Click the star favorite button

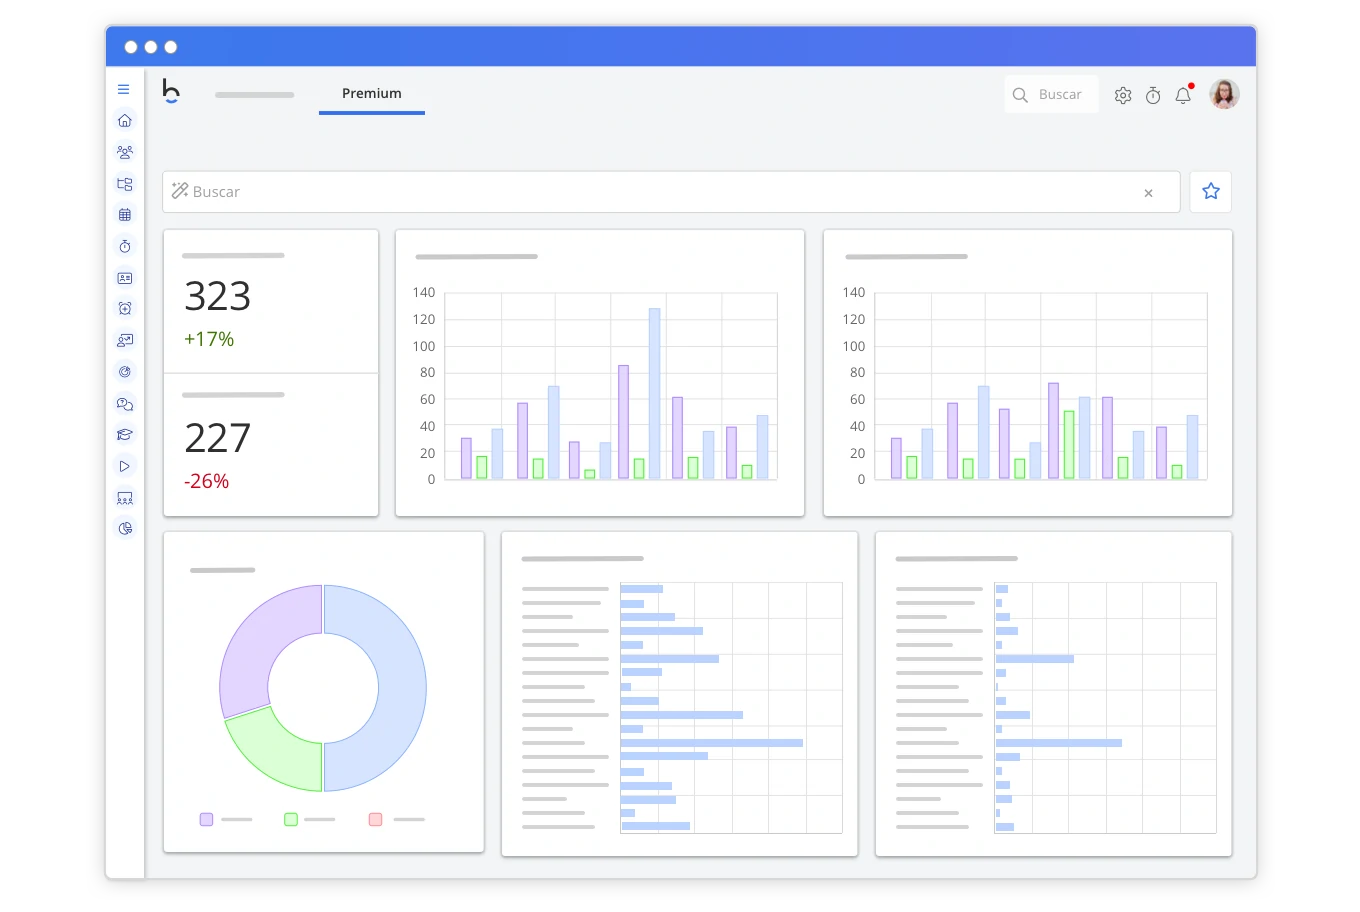point(1211,191)
